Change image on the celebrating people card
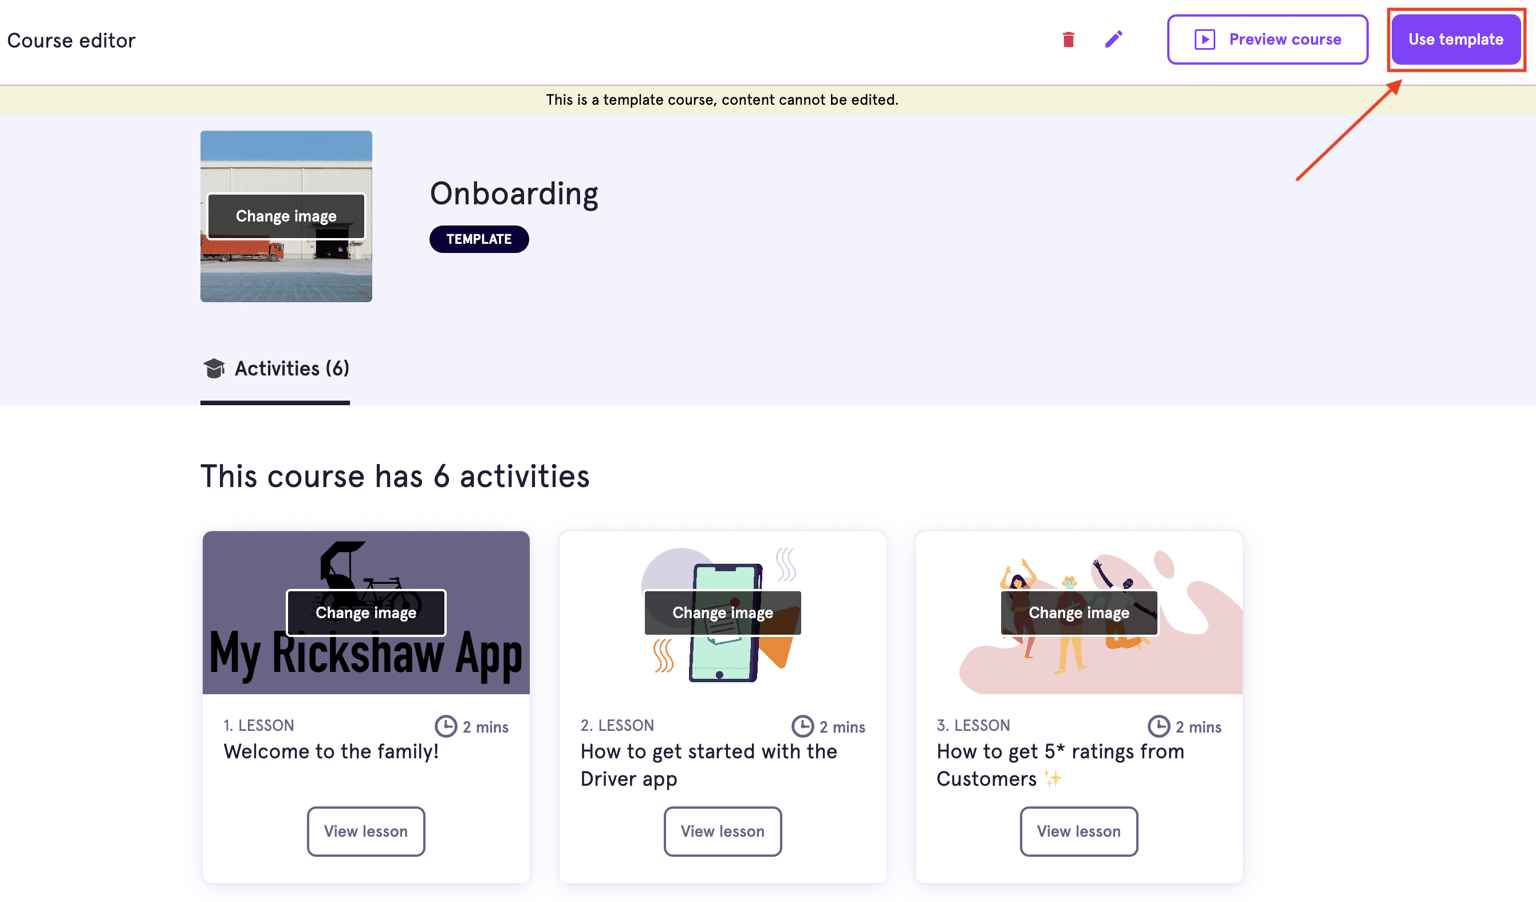This screenshot has height=902, width=1536. (x=1079, y=613)
